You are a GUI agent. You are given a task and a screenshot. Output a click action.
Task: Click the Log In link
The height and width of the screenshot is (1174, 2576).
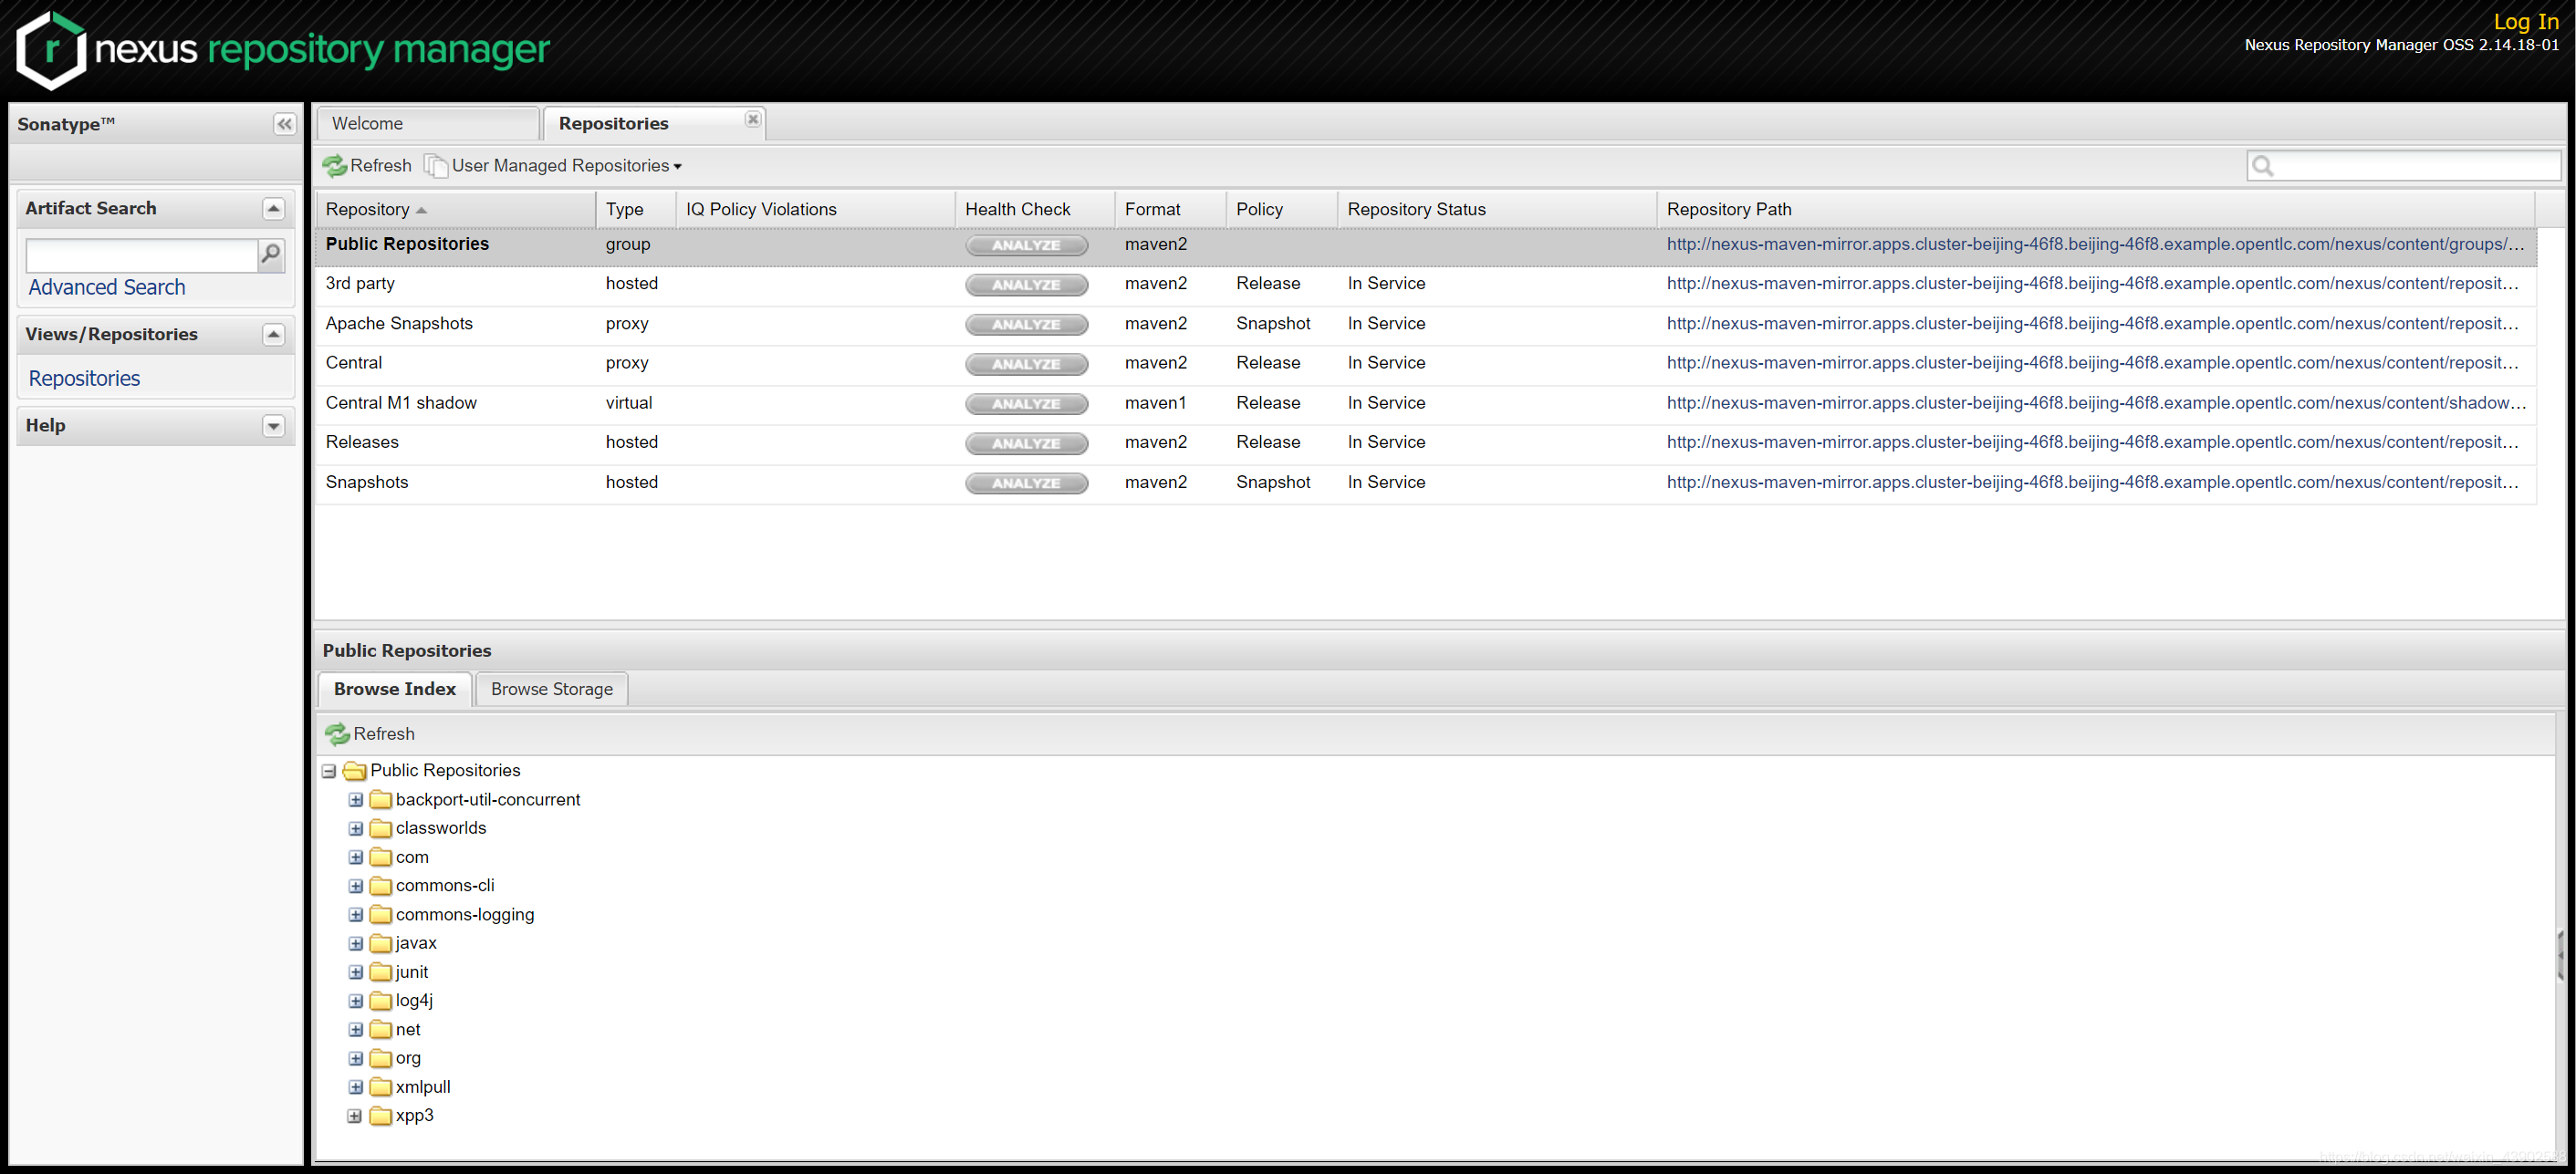pyautogui.click(x=2525, y=21)
